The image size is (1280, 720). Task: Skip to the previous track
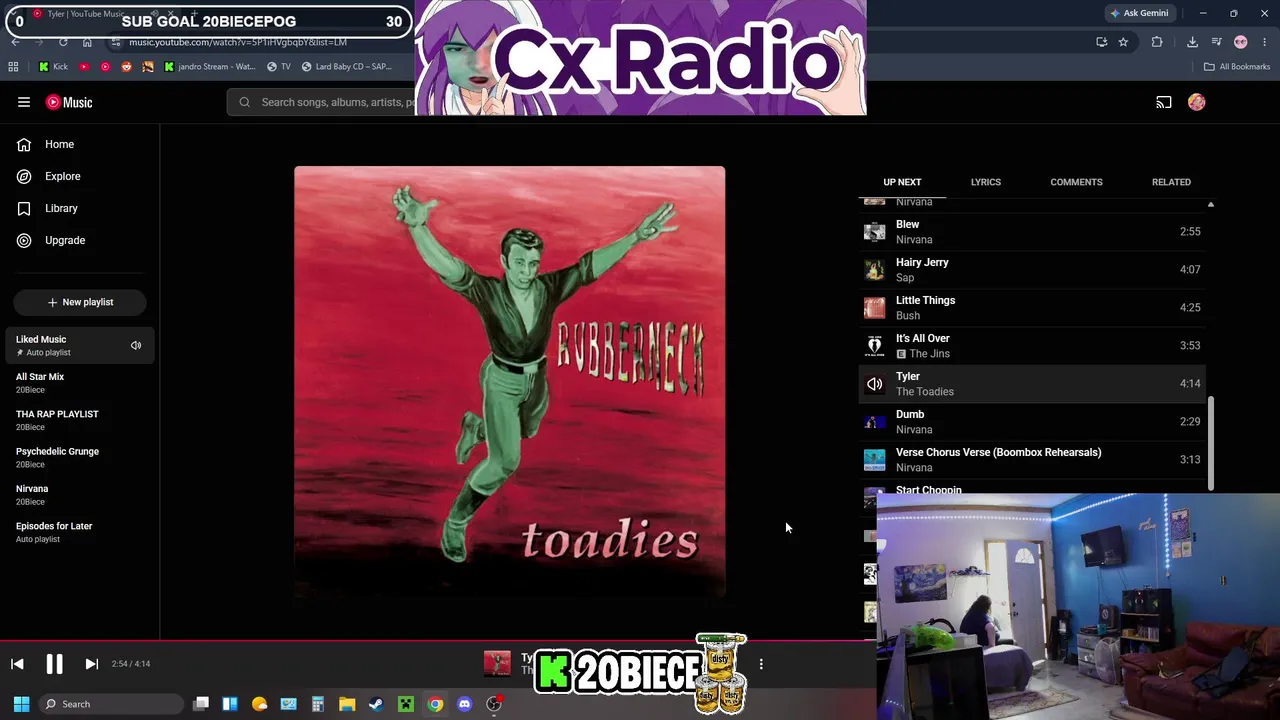click(17, 664)
